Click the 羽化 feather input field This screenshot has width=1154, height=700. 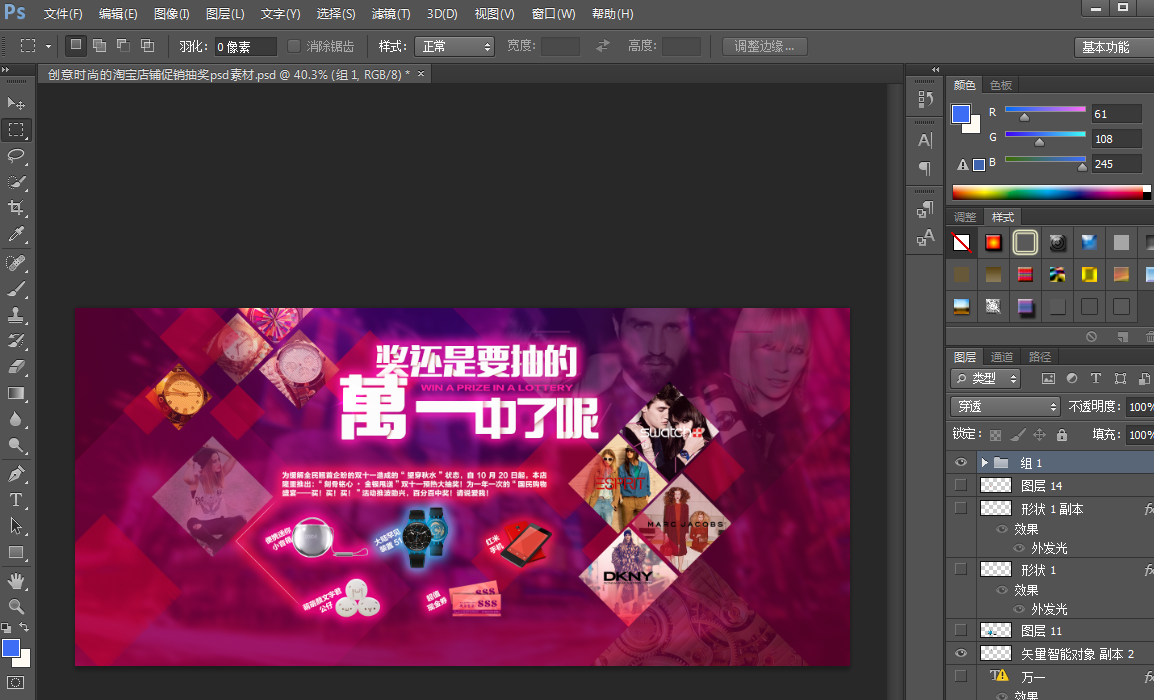(245, 46)
